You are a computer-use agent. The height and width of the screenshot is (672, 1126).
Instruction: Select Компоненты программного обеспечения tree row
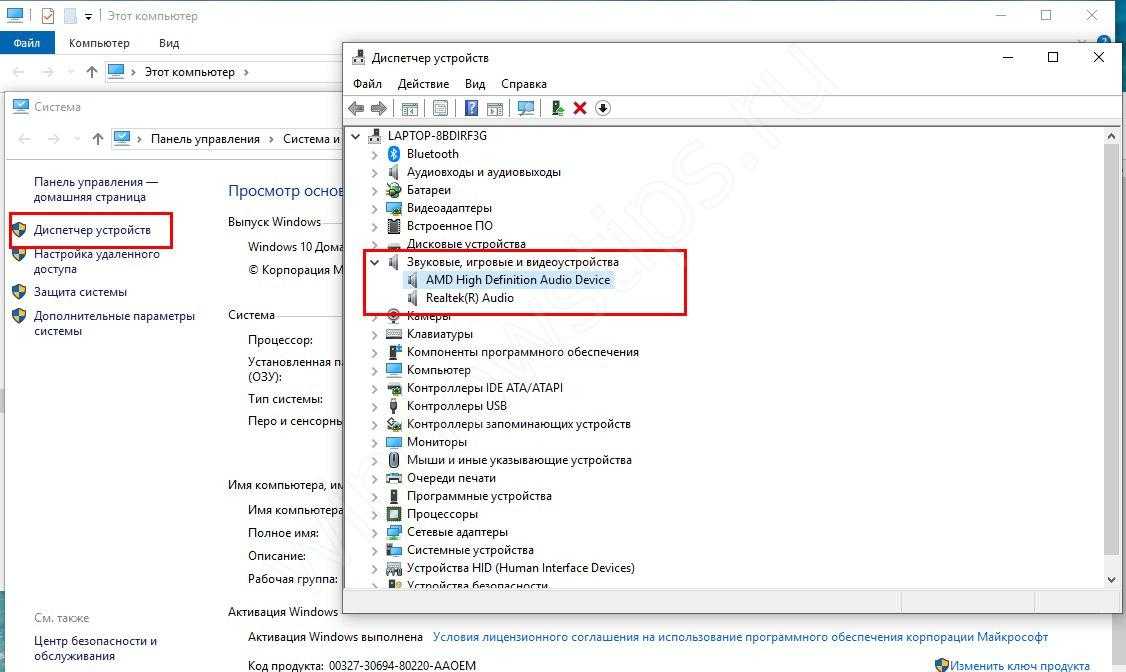pyautogui.click(x=522, y=352)
